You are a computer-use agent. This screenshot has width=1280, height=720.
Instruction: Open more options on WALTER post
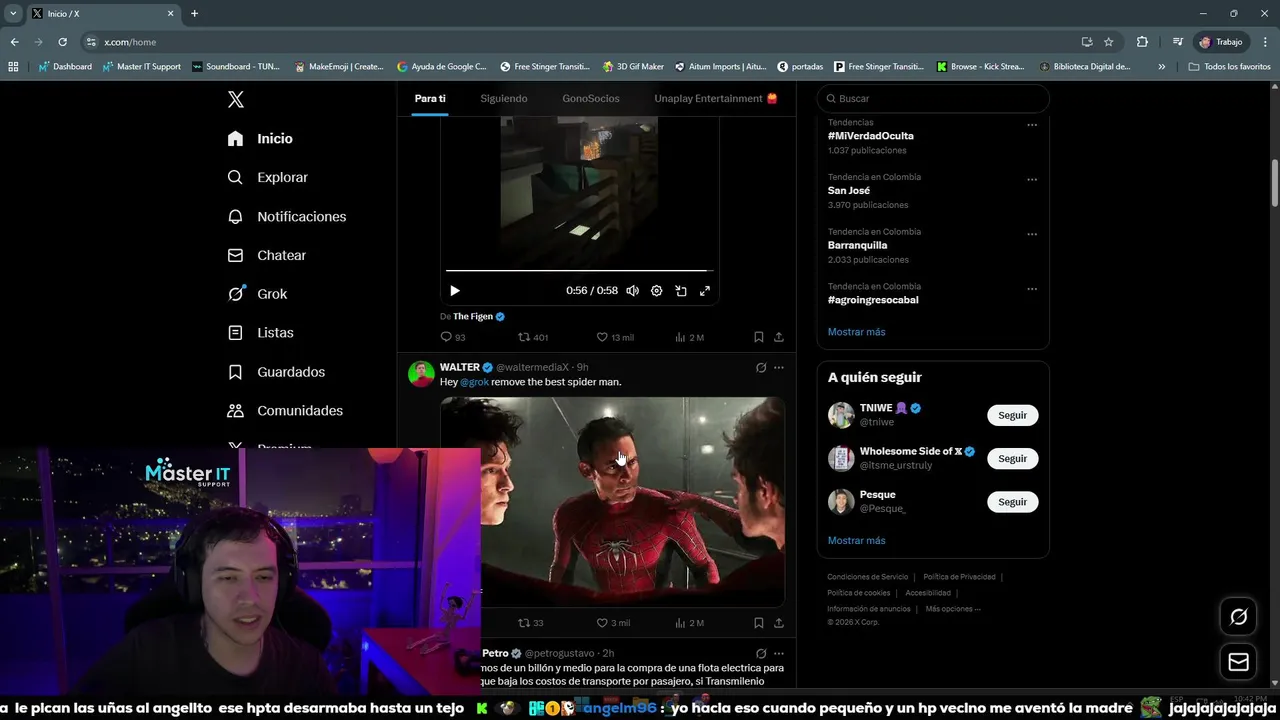[x=779, y=368]
